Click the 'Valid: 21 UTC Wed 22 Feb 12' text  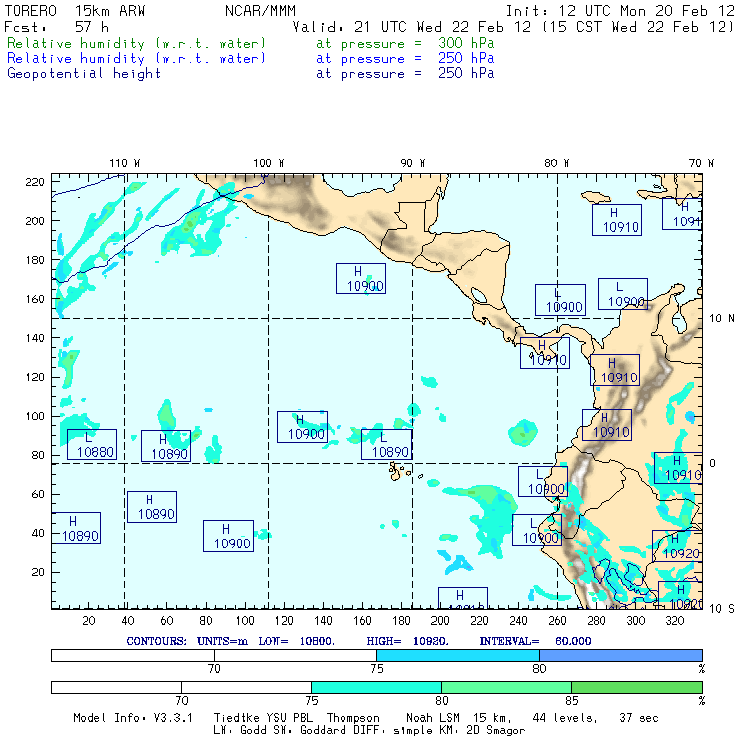click(412, 27)
